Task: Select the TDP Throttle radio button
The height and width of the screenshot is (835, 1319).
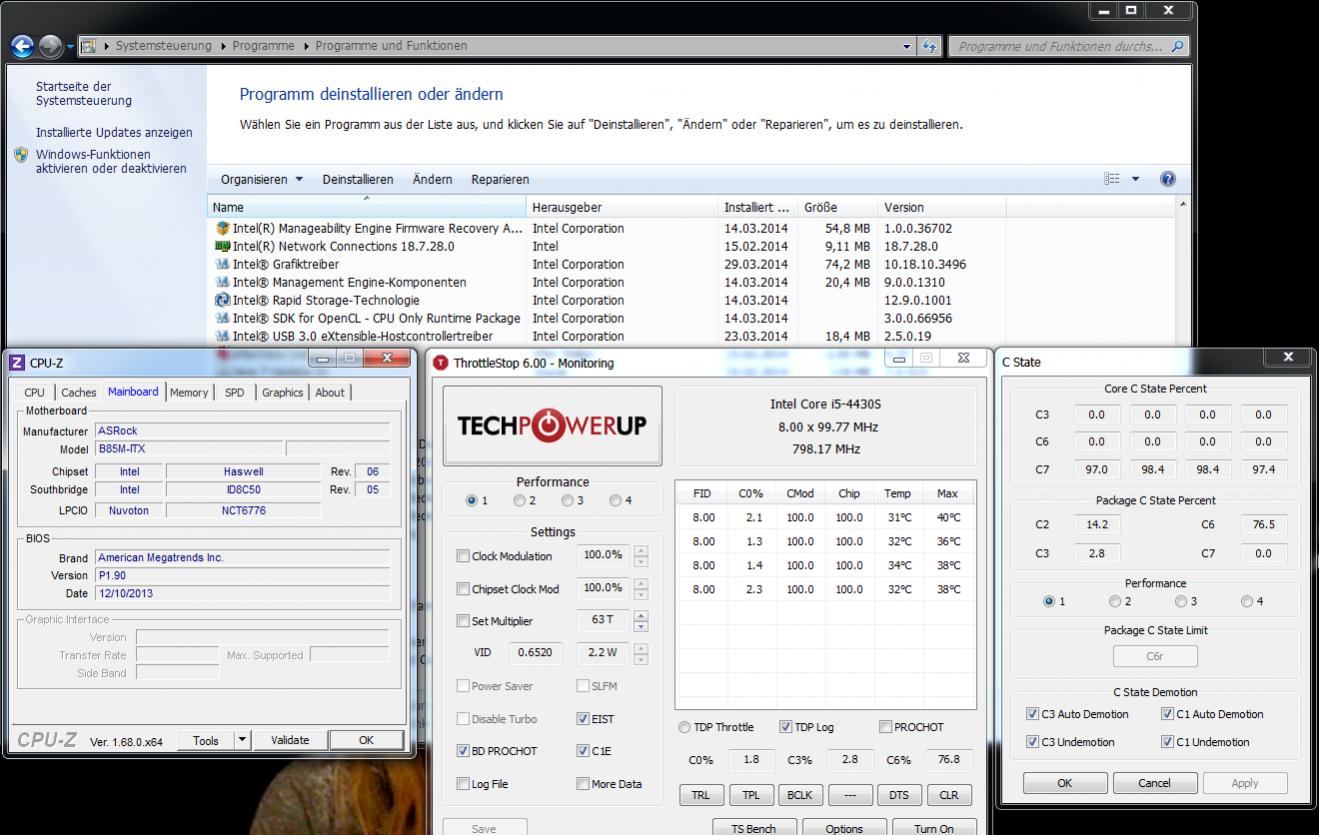Action: coord(684,727)
